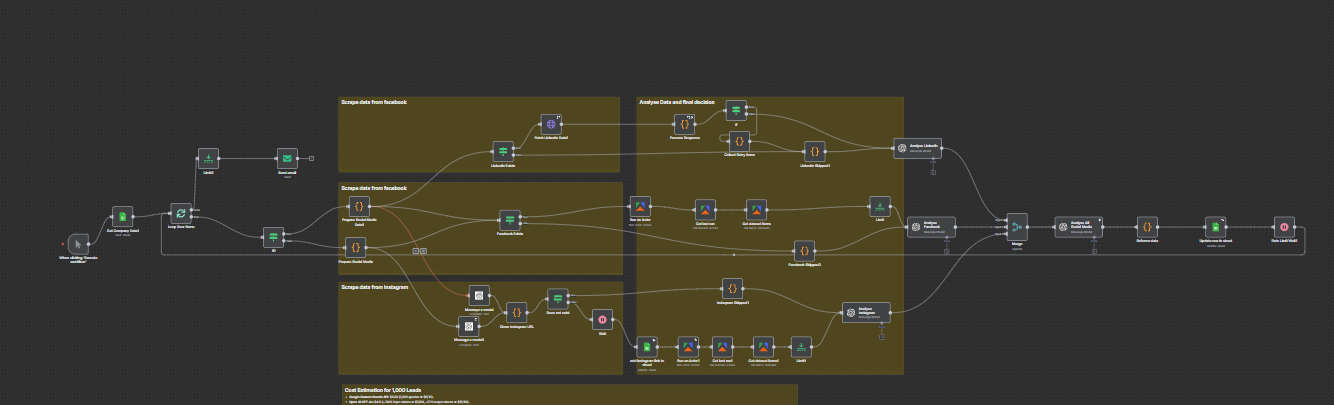The width and height of the screenshot is (1334, 405).
Task: Select the Rate Limit Wait node
Action: (1282, 227)
